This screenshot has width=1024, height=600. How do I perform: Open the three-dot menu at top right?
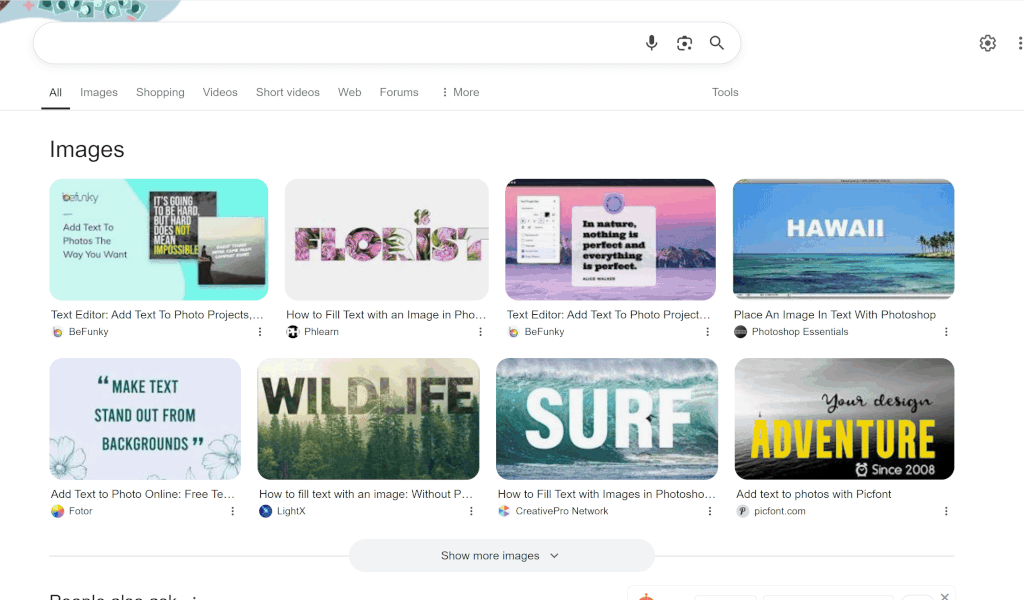click(x=1019, y=43)
